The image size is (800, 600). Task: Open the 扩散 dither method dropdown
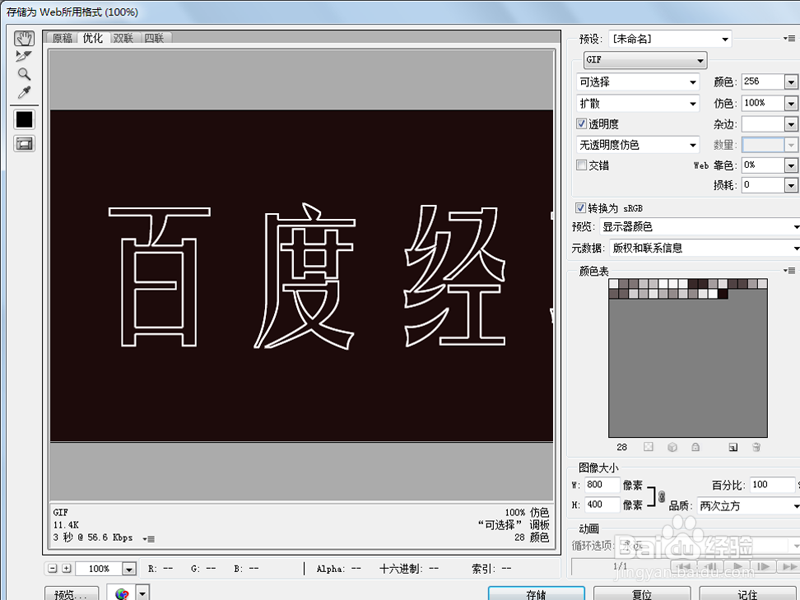tap(637, 104)
